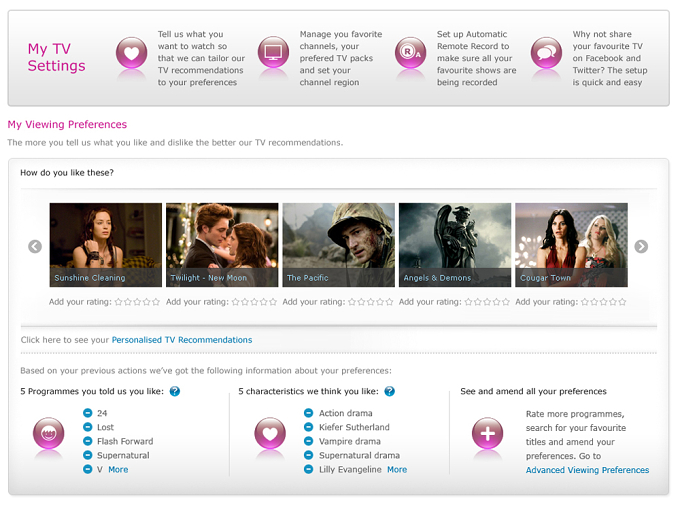680x505 pixels.
Task: Click 'Kiefer Sutherland' characteristic name
Action: (354, 427)
